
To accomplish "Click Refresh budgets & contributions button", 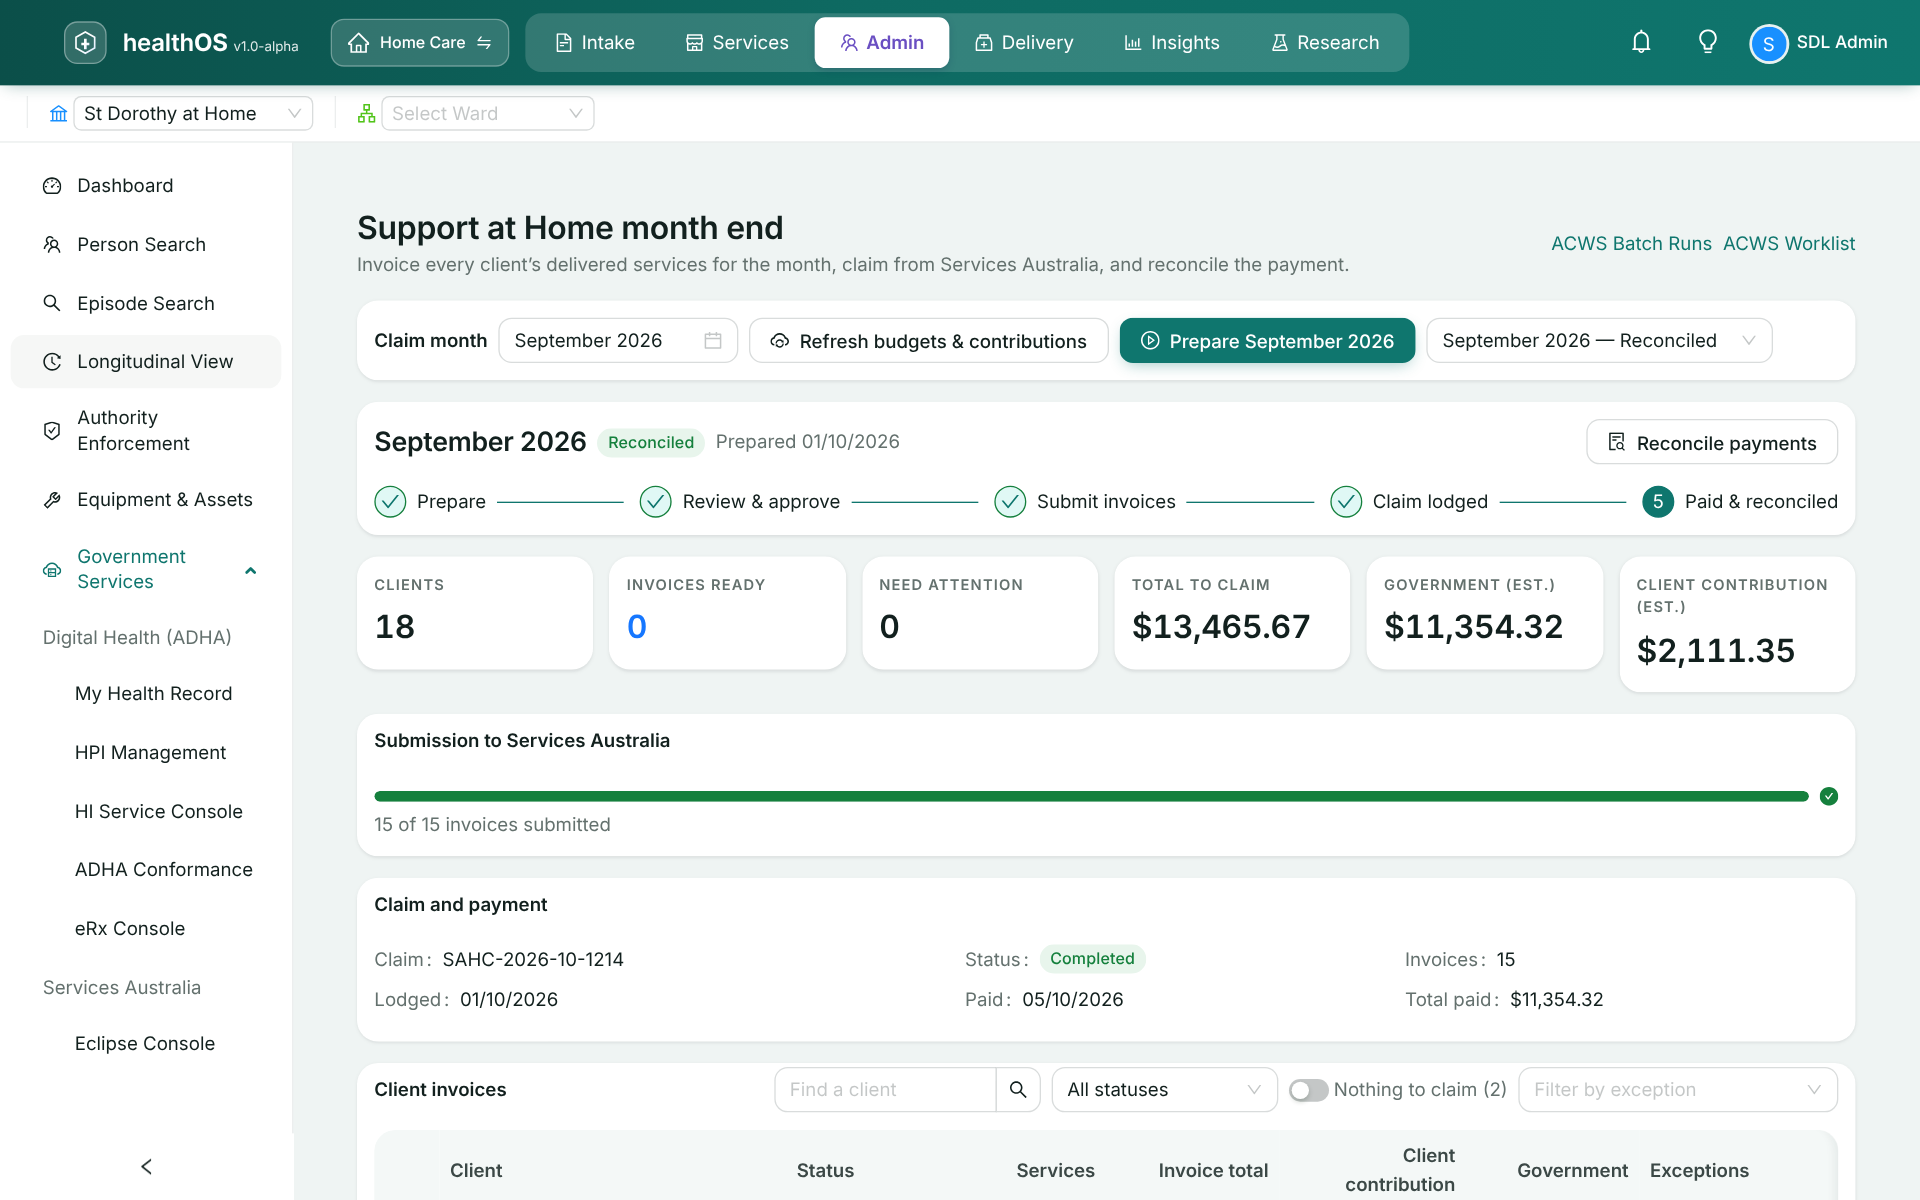I will (928, 341).
